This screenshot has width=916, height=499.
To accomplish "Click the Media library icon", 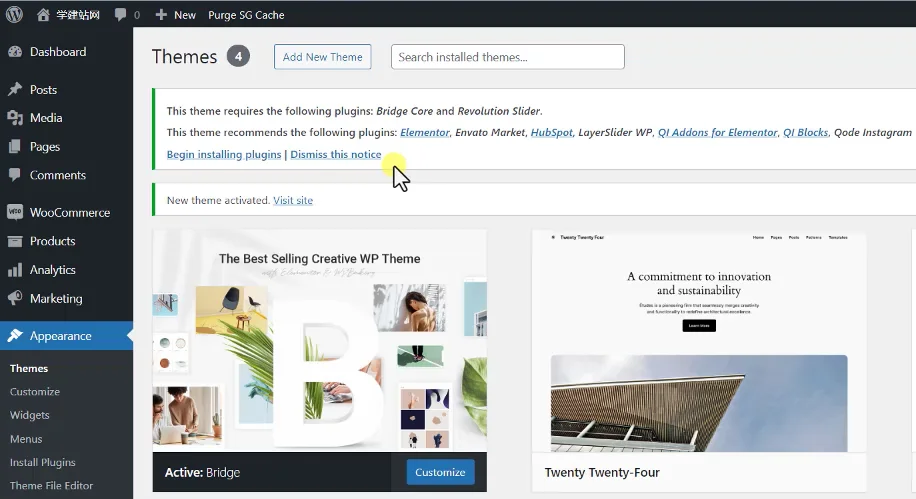I will tap(15, 117).
